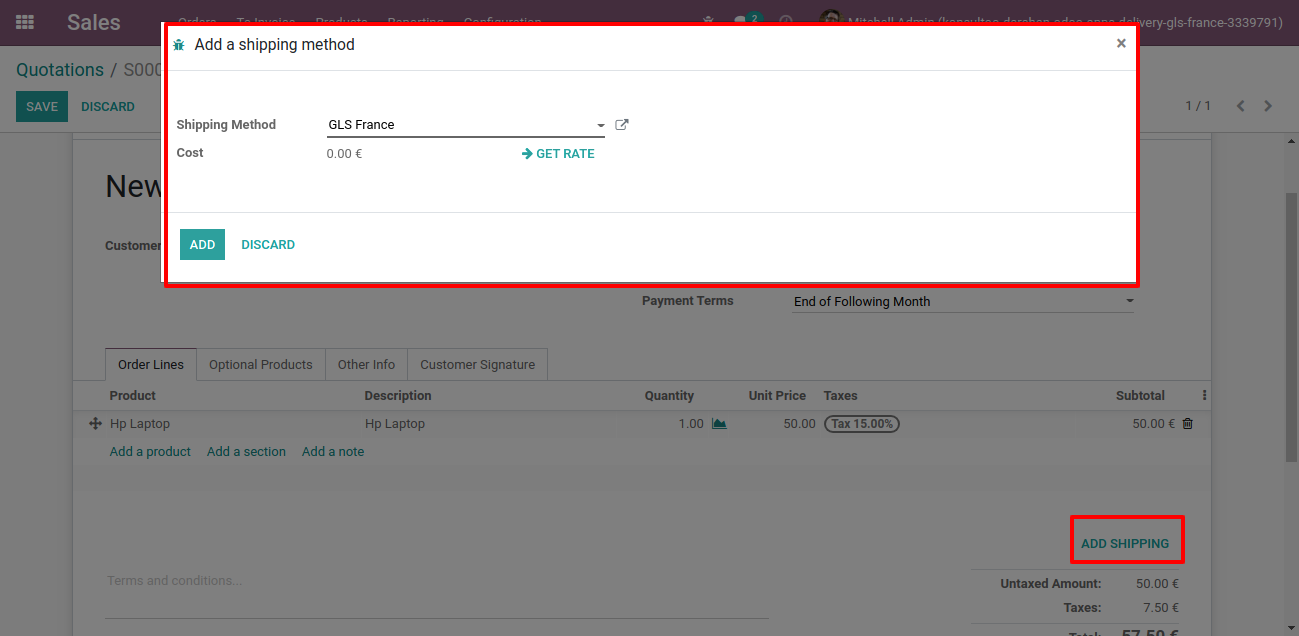
Task: Switch to the Order Lines tab
Action: tap(151, 365)
